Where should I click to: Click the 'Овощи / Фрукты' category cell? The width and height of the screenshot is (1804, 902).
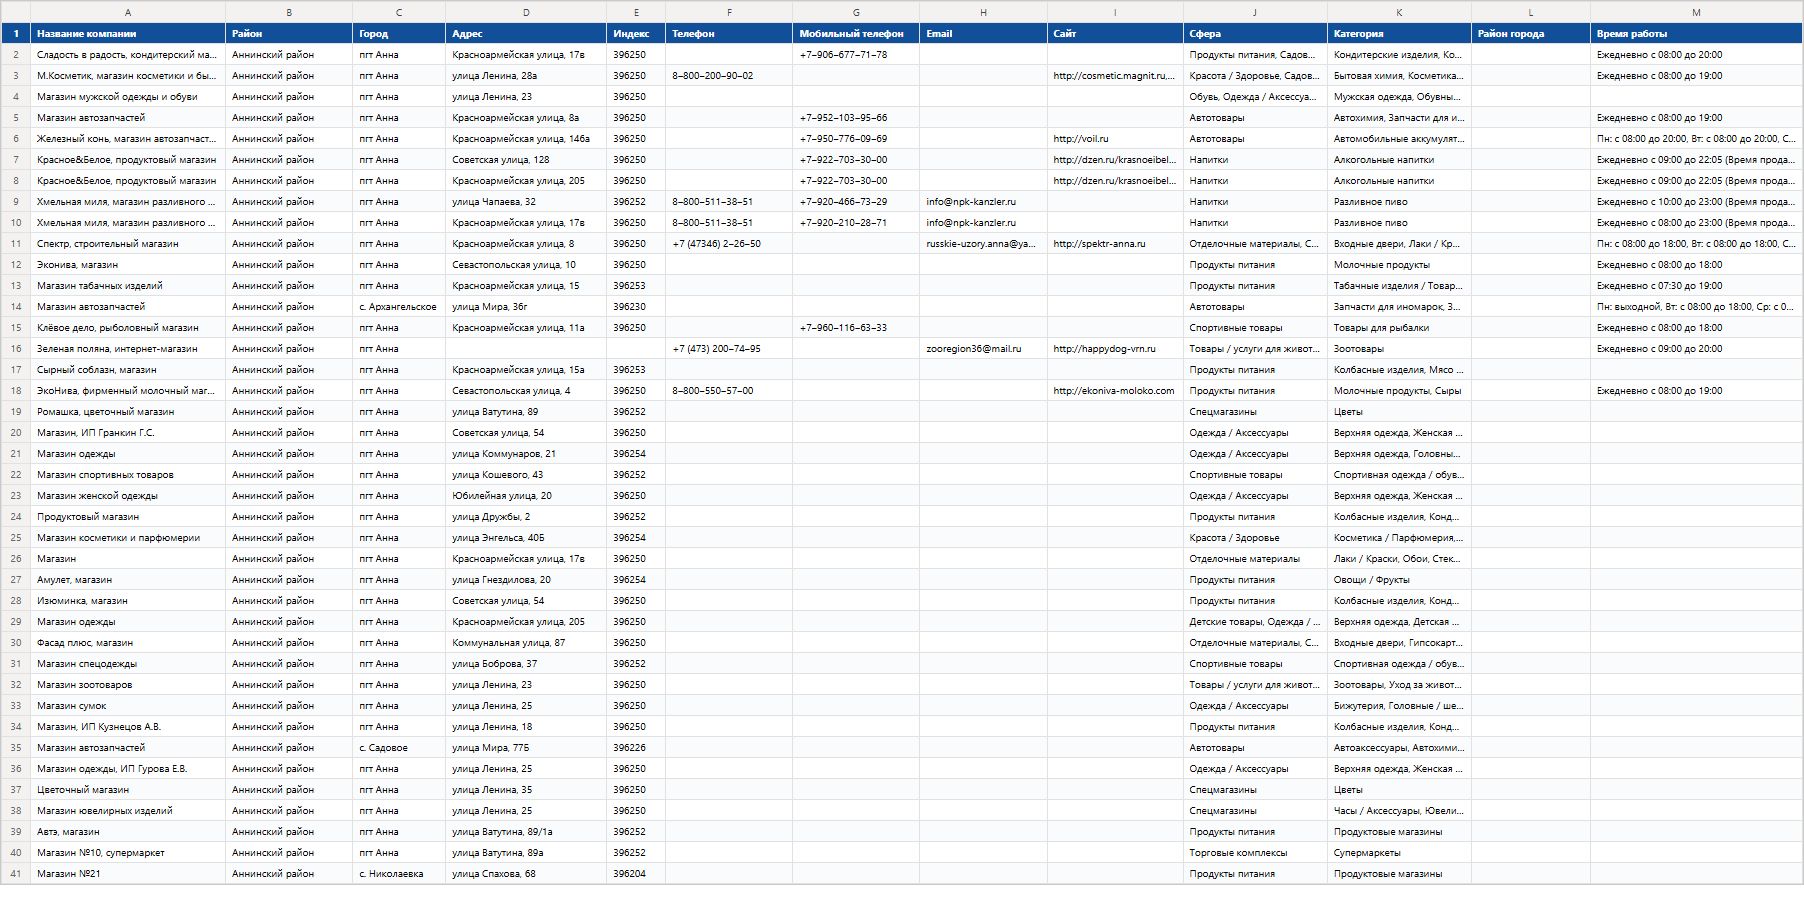(1399, 579)
